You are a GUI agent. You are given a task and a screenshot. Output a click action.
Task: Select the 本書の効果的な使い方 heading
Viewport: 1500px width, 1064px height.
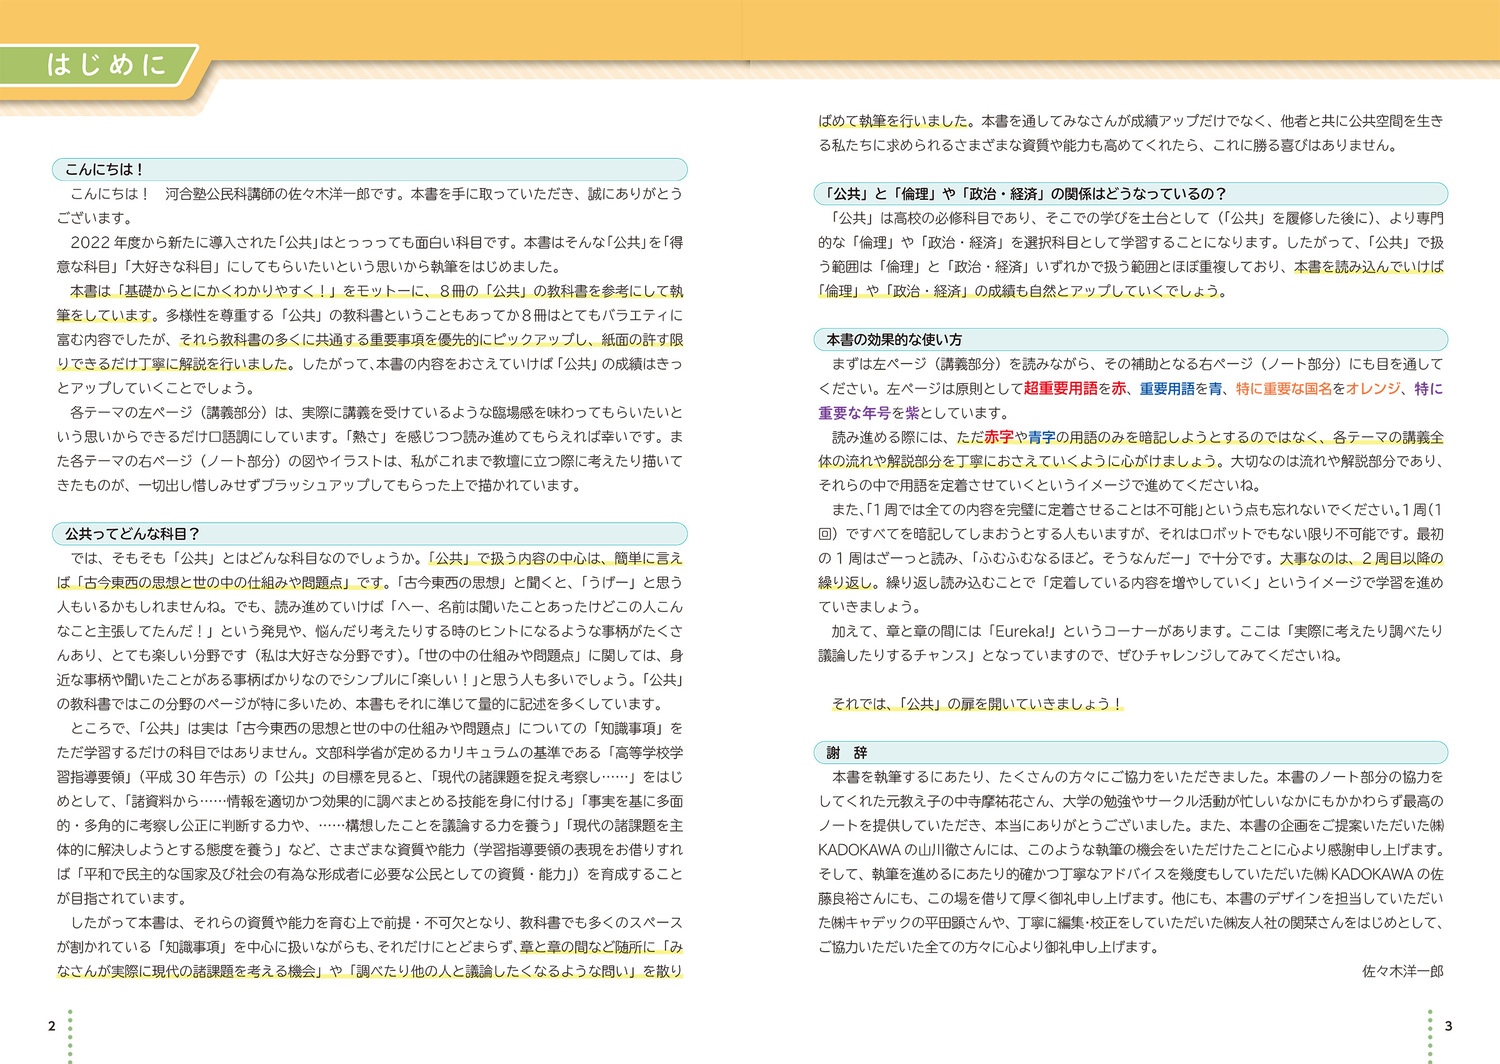(x=1131, y=340)
